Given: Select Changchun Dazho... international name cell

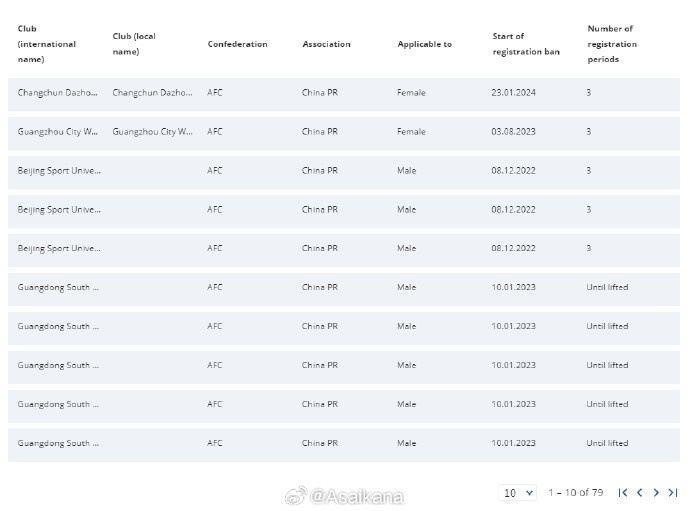Looking at the screenshot, I should pos(57,92).
